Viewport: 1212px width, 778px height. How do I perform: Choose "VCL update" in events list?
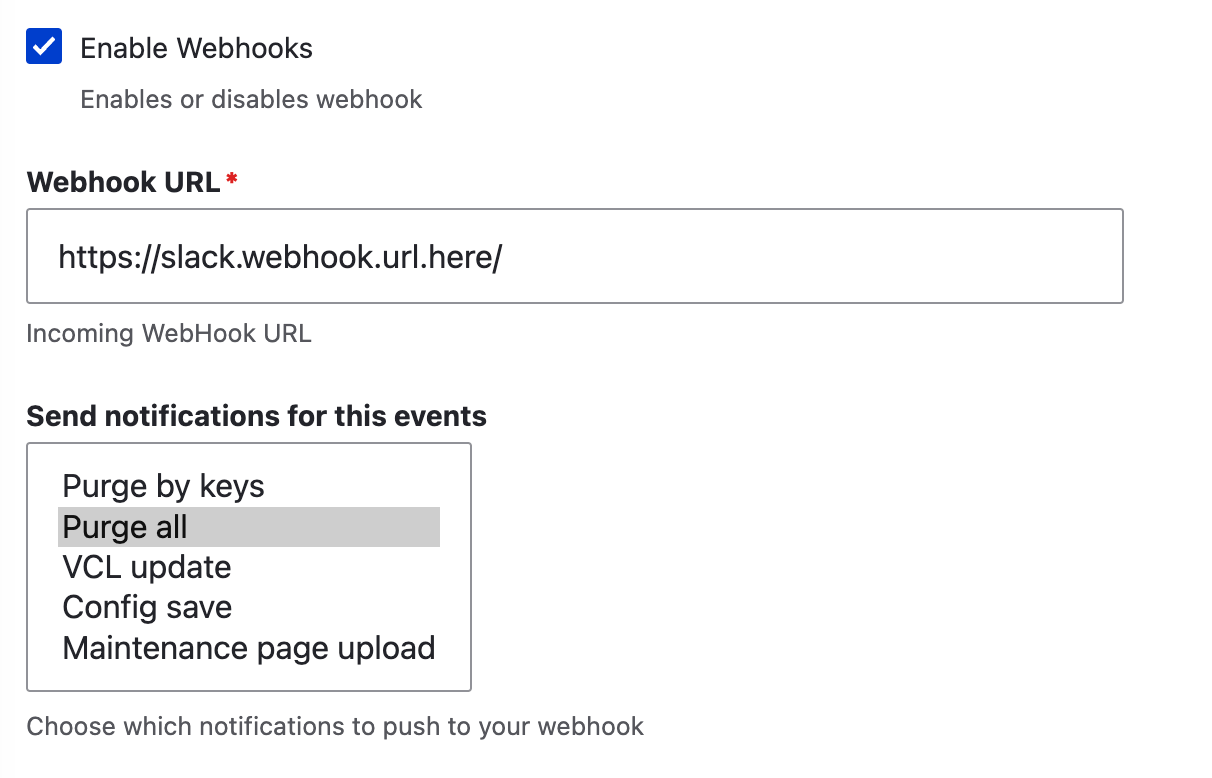[x=146, y=567]
